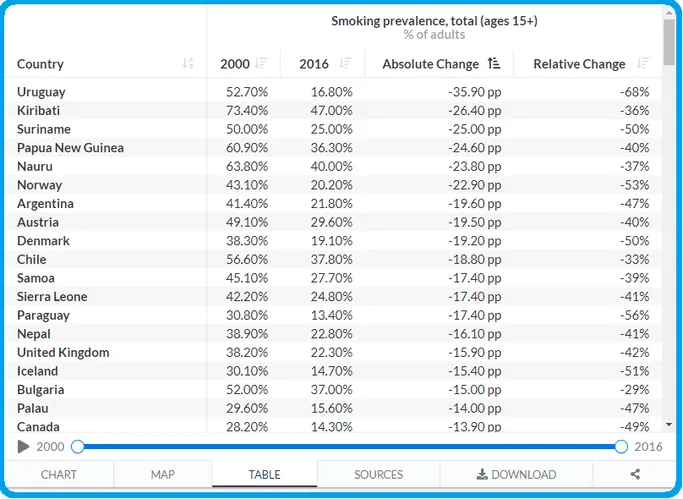Screen dimensions: 683x499
Task: Click the 2016 end-year slider handle
Action: pos(621,447)
